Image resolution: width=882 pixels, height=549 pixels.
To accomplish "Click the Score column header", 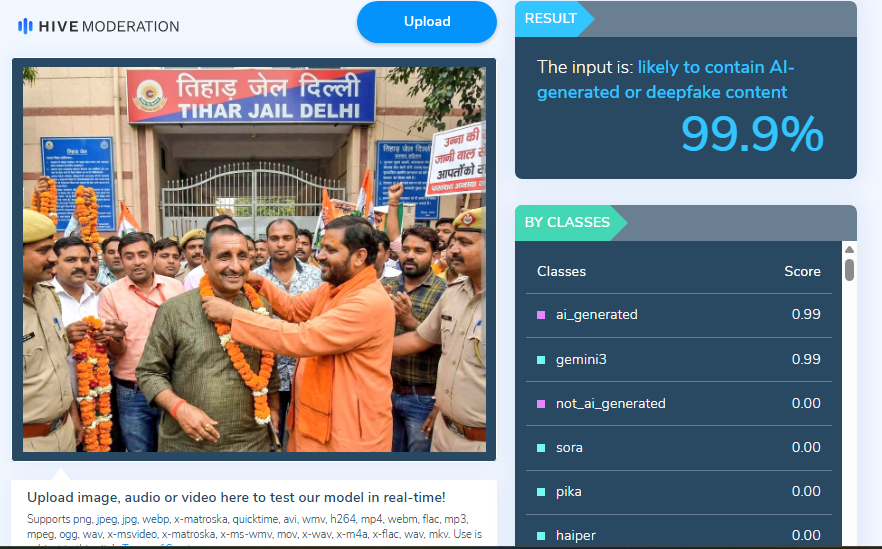I will tap(802, 271).
